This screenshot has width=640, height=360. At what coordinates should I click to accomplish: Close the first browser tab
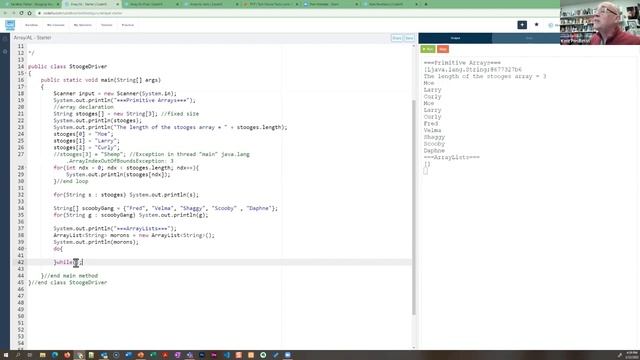tap(58, 4)
